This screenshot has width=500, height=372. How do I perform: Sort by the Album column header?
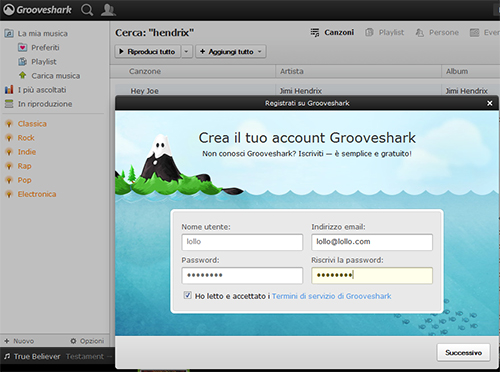[457, 71]
